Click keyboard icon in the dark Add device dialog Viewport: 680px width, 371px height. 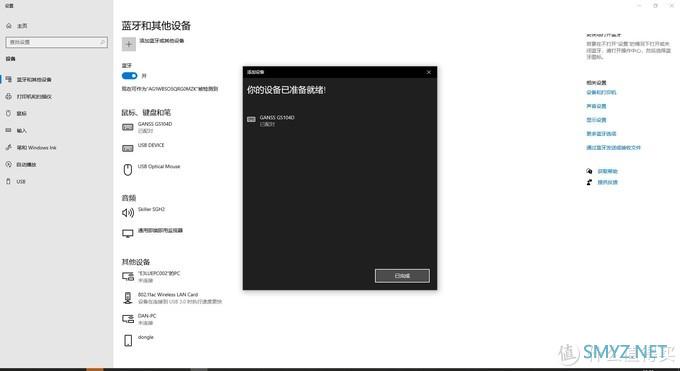pyautogui.click(x=251, y=119)
